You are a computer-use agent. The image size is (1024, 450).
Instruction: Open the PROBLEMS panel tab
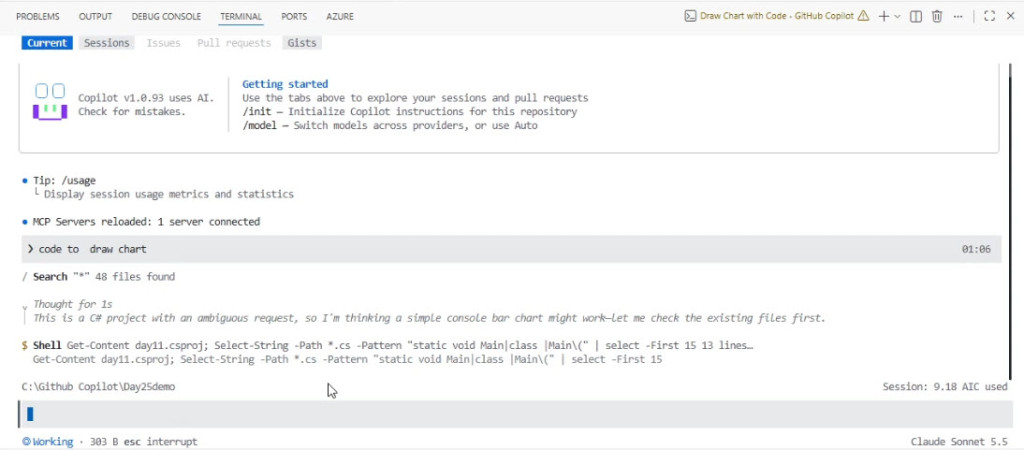[x=37, y=16]
